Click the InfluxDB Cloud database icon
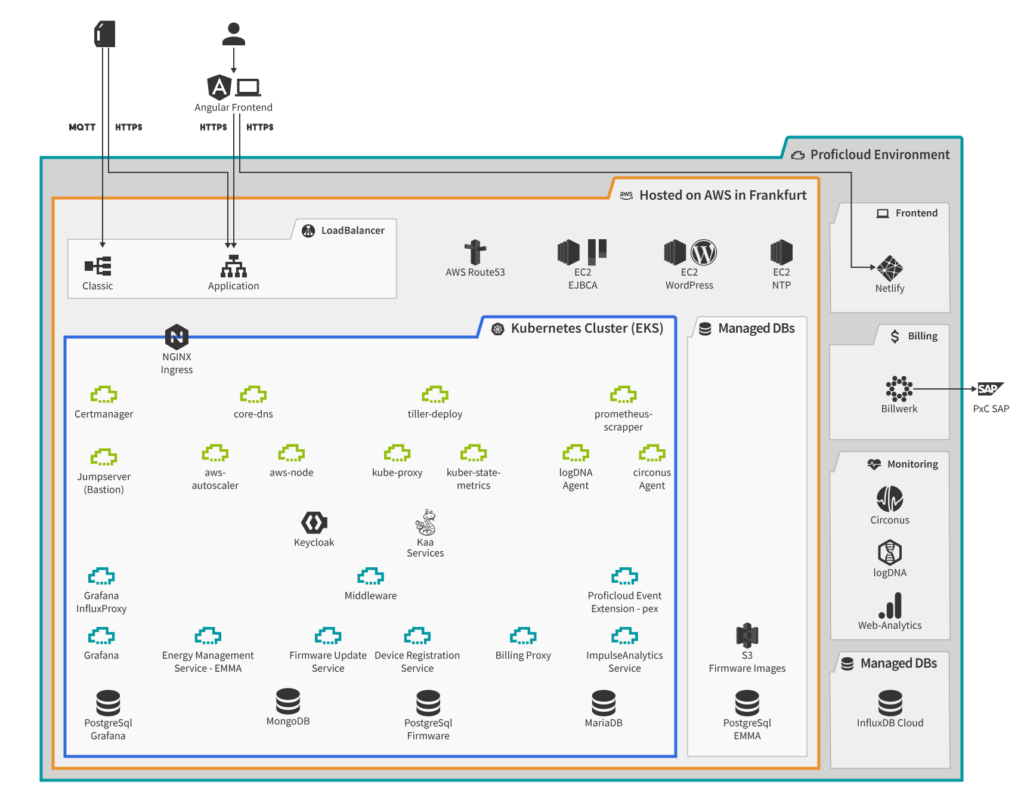1024x794 pixels. click(890, 703)
